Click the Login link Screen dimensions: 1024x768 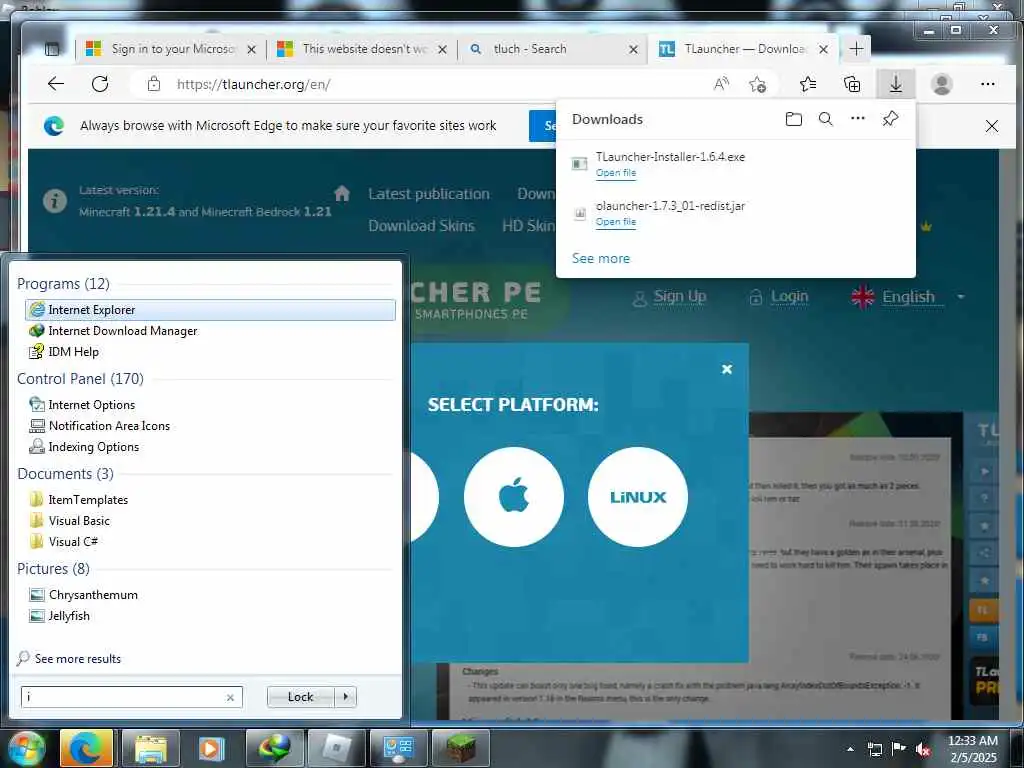tap(789, 296)
